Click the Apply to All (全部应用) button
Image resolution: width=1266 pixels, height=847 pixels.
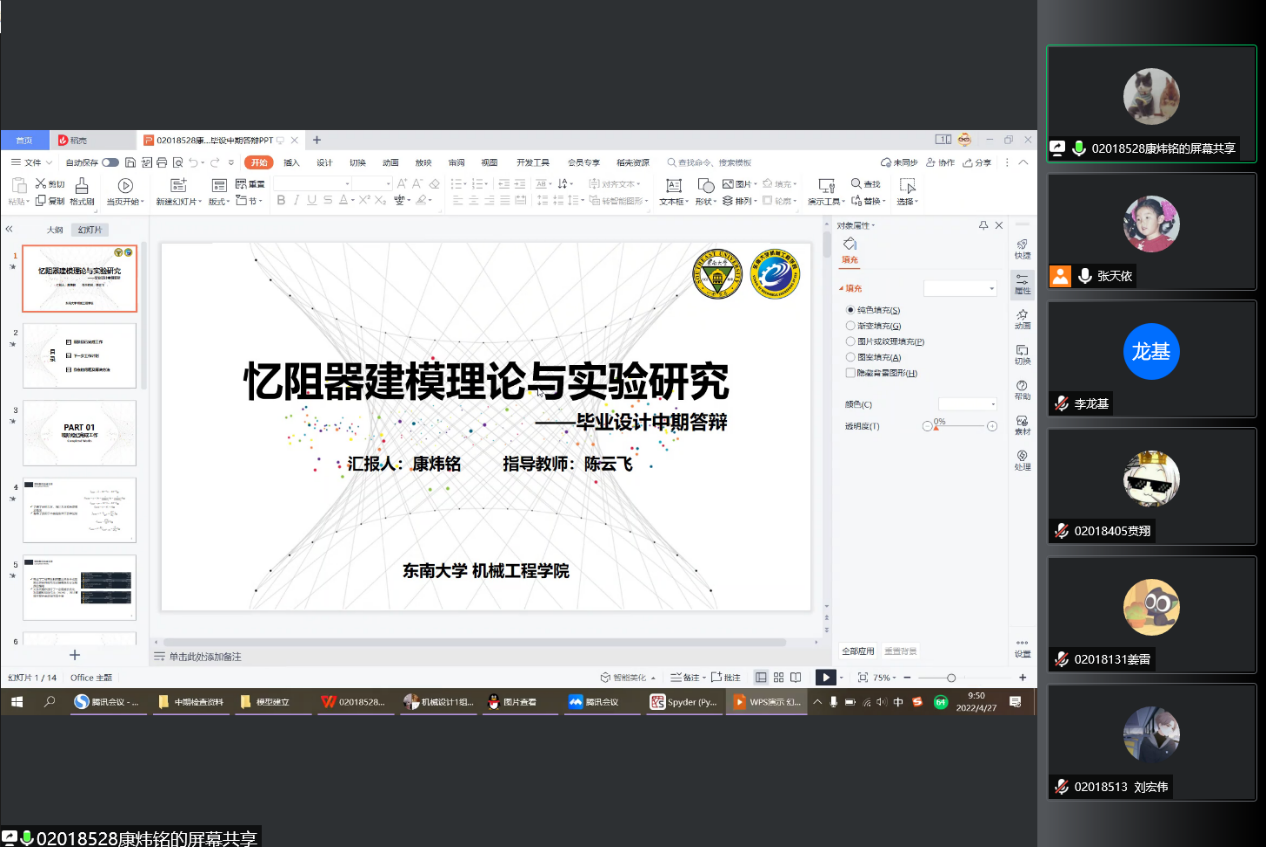(x=857, y=651)
